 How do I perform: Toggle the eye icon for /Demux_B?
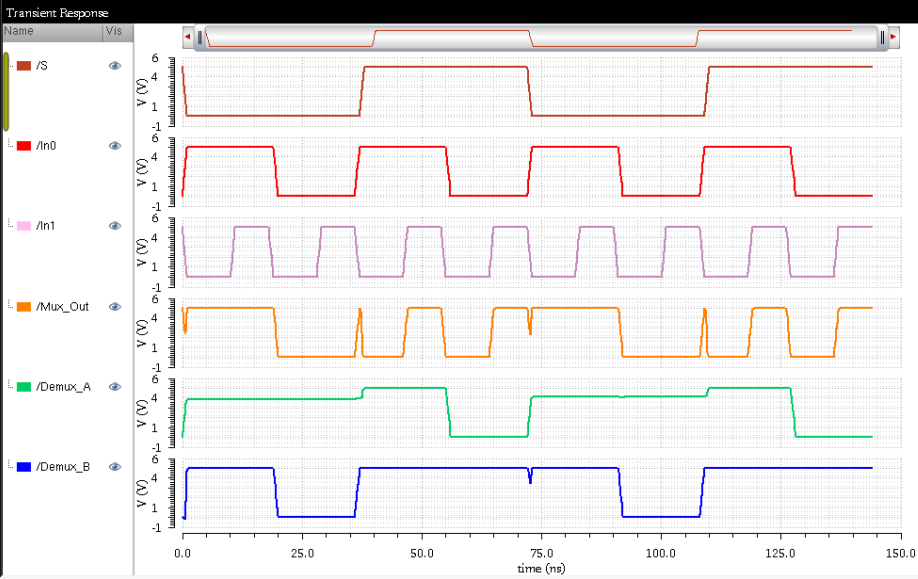(114, 467)
